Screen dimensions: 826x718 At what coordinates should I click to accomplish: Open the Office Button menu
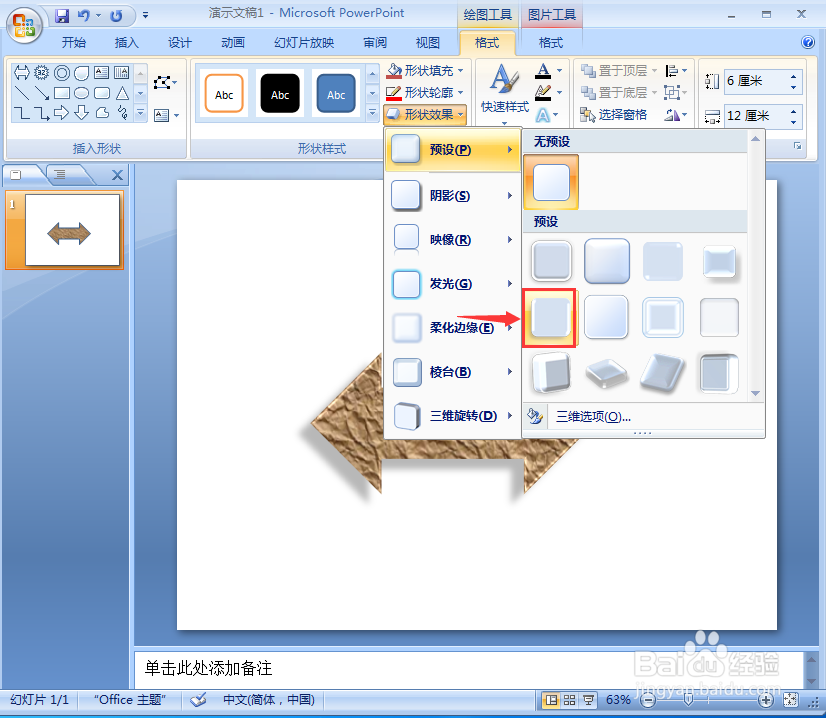[x=24, y=25]
